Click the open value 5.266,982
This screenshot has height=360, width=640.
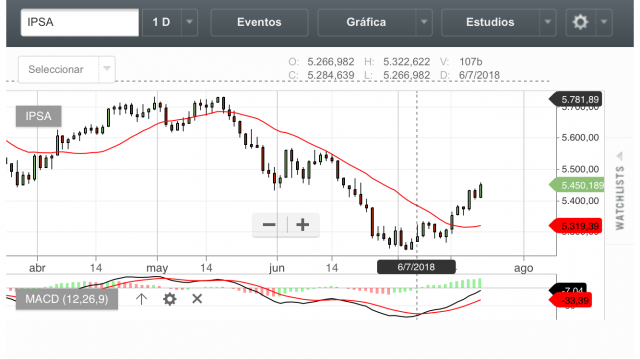(331, 62)
